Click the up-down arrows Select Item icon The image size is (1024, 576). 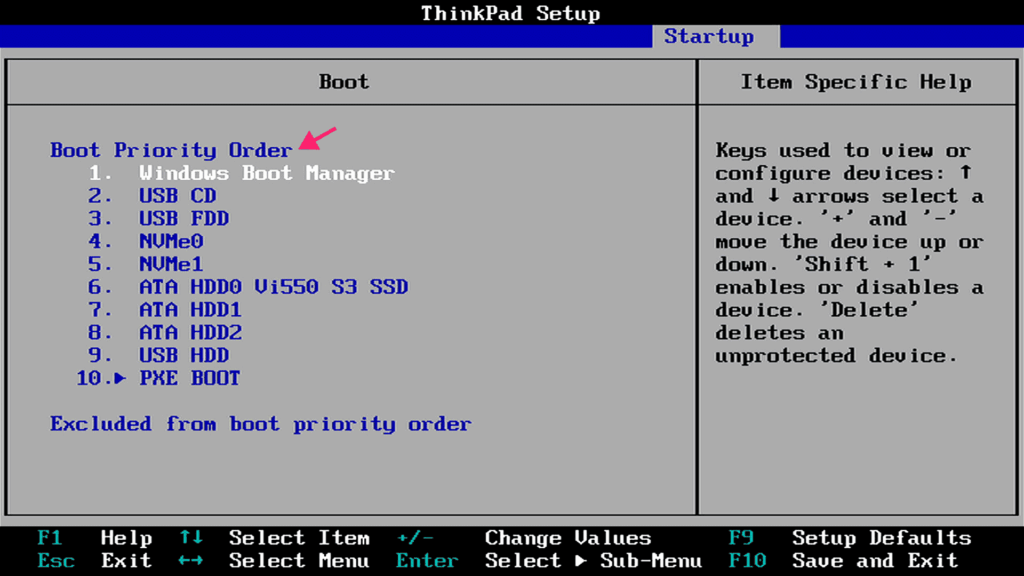[191, 537]
